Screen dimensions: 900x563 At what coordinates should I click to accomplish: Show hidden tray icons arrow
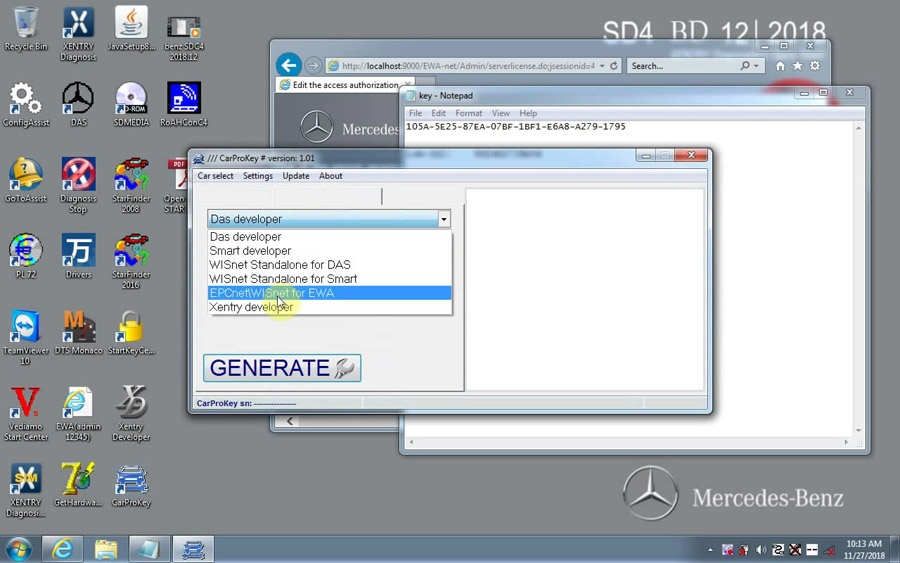coord(711,550)
